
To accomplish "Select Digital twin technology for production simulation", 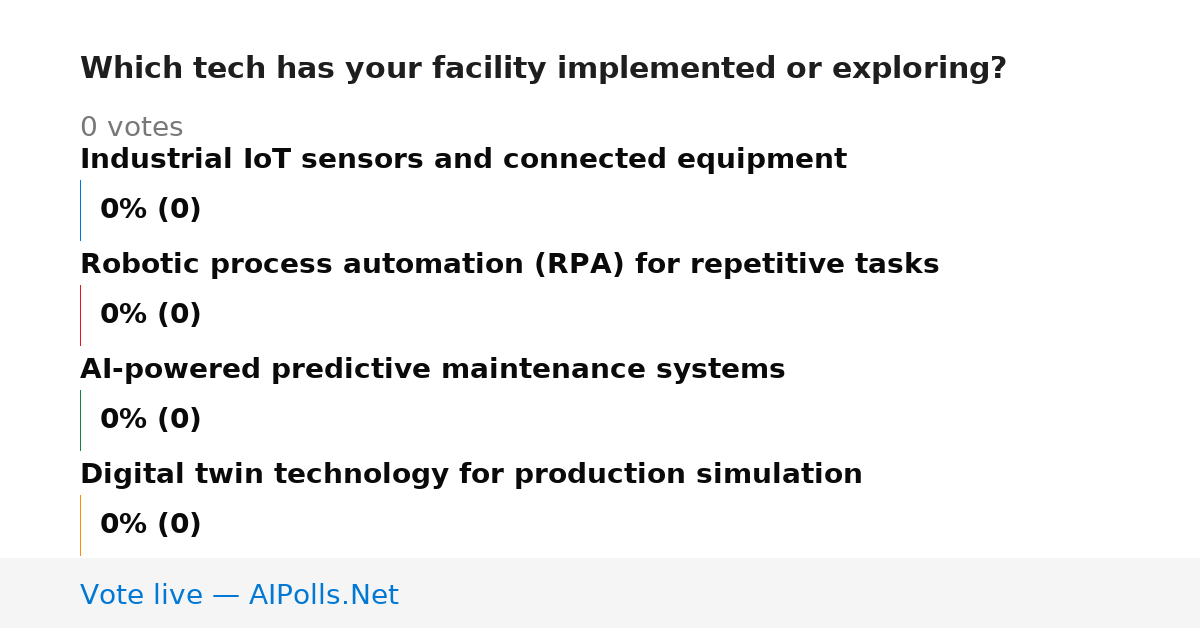I will point(471,475).
